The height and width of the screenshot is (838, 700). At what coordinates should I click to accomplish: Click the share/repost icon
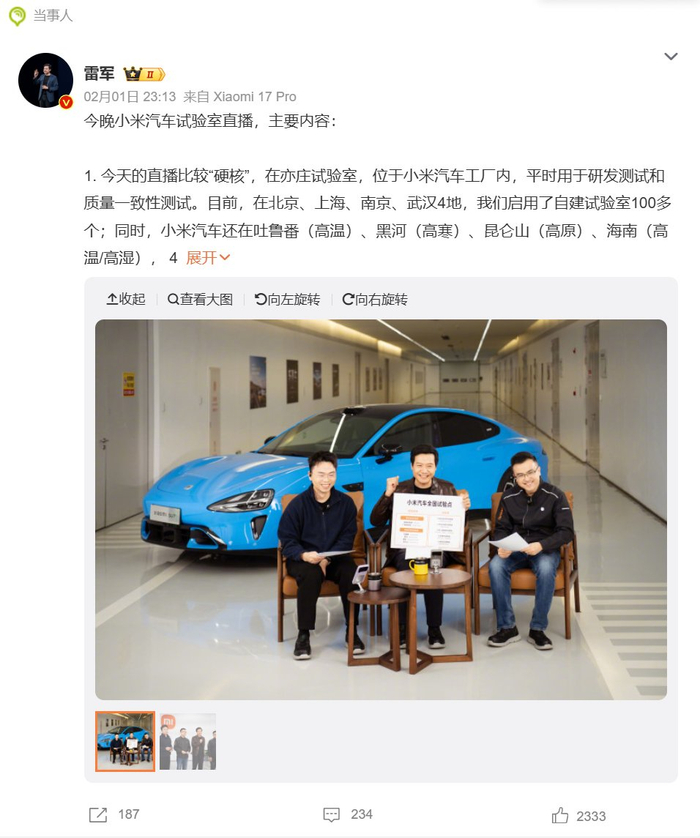tap(98, 814)
